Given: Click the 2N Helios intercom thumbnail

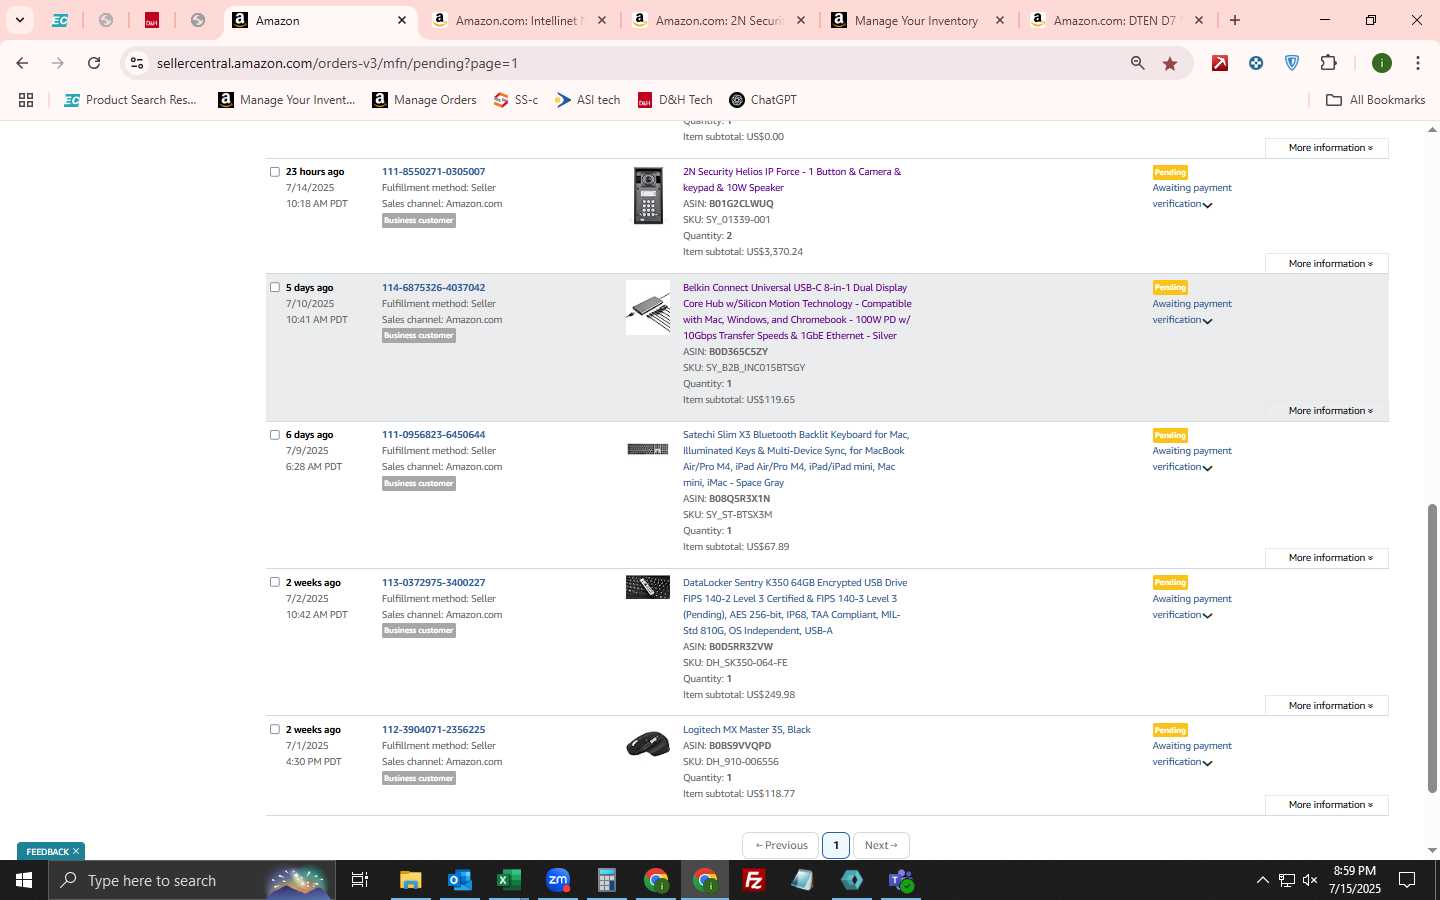Looking at the screenshot, I should [648, 196].
